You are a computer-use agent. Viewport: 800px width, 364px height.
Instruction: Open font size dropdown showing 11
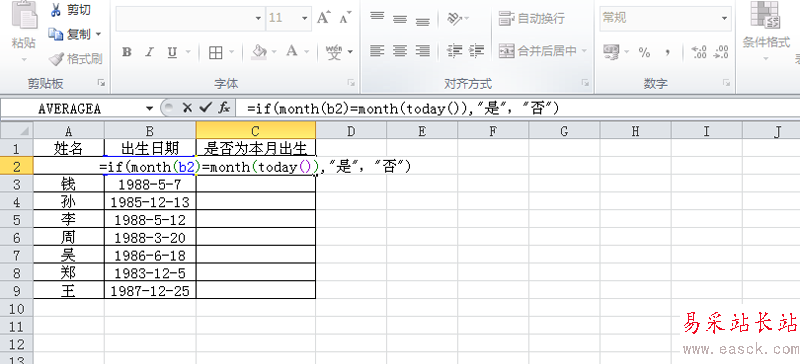(304, 18)
